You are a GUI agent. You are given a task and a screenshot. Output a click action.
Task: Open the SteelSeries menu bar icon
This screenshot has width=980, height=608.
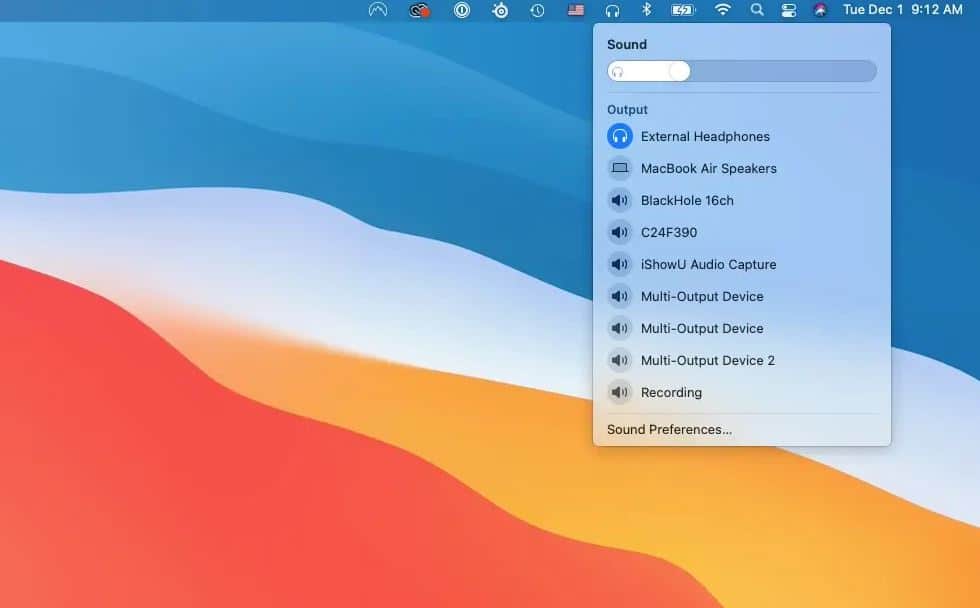pyautogui.click(x=500, y=10)
